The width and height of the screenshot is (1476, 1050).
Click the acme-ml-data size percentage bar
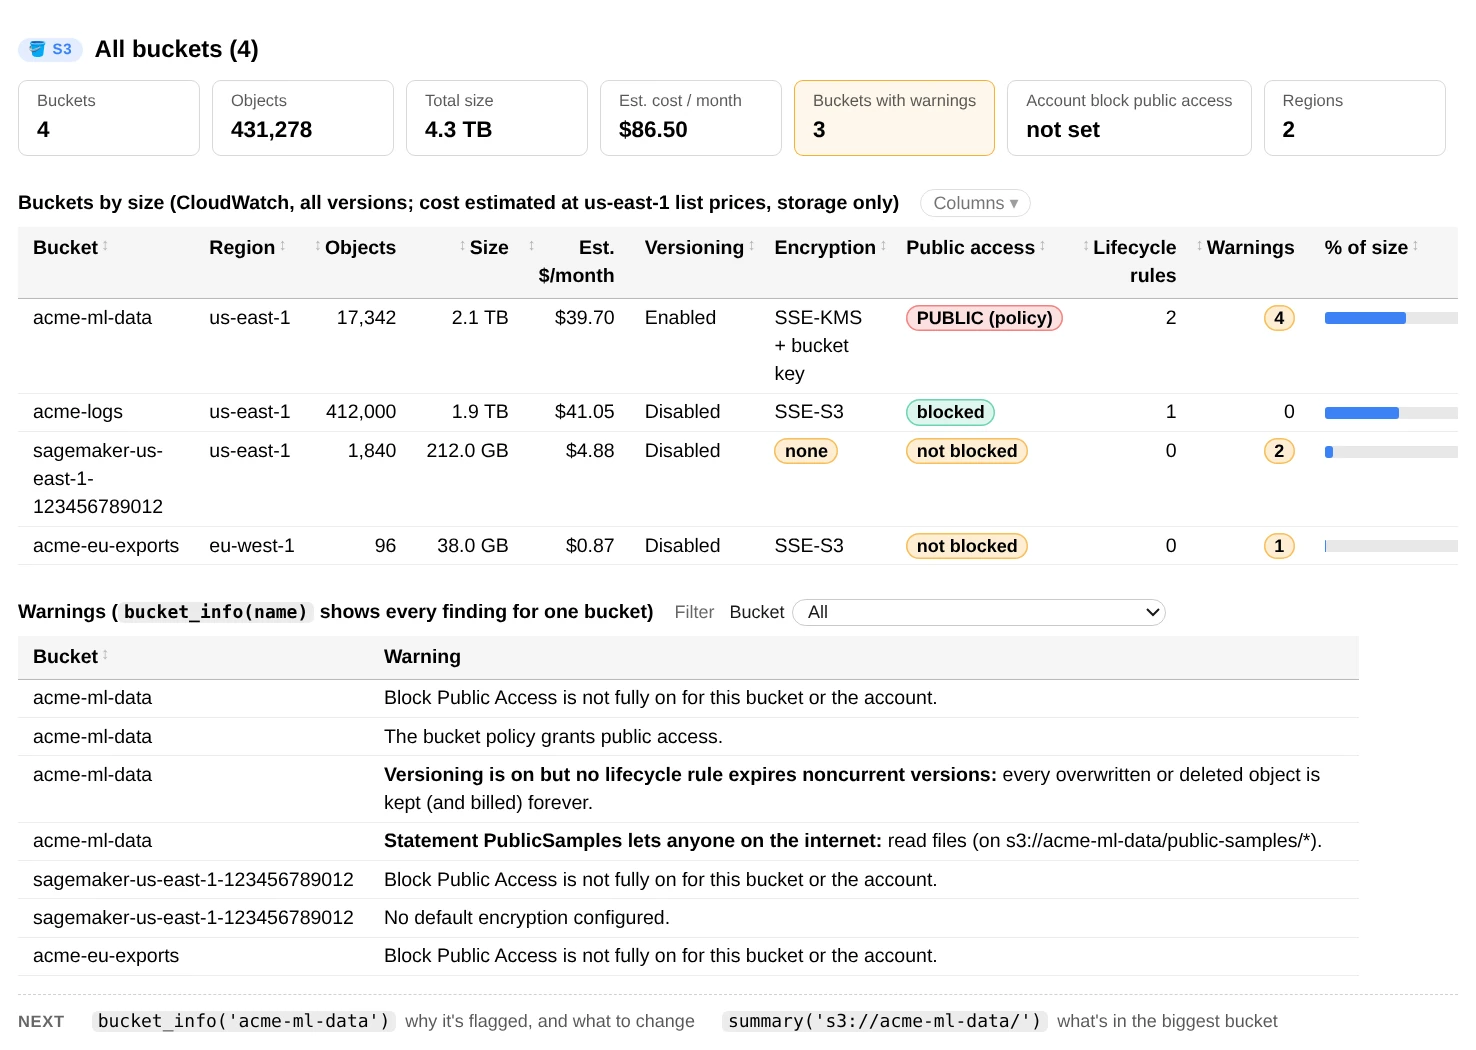pos(1391,318)
